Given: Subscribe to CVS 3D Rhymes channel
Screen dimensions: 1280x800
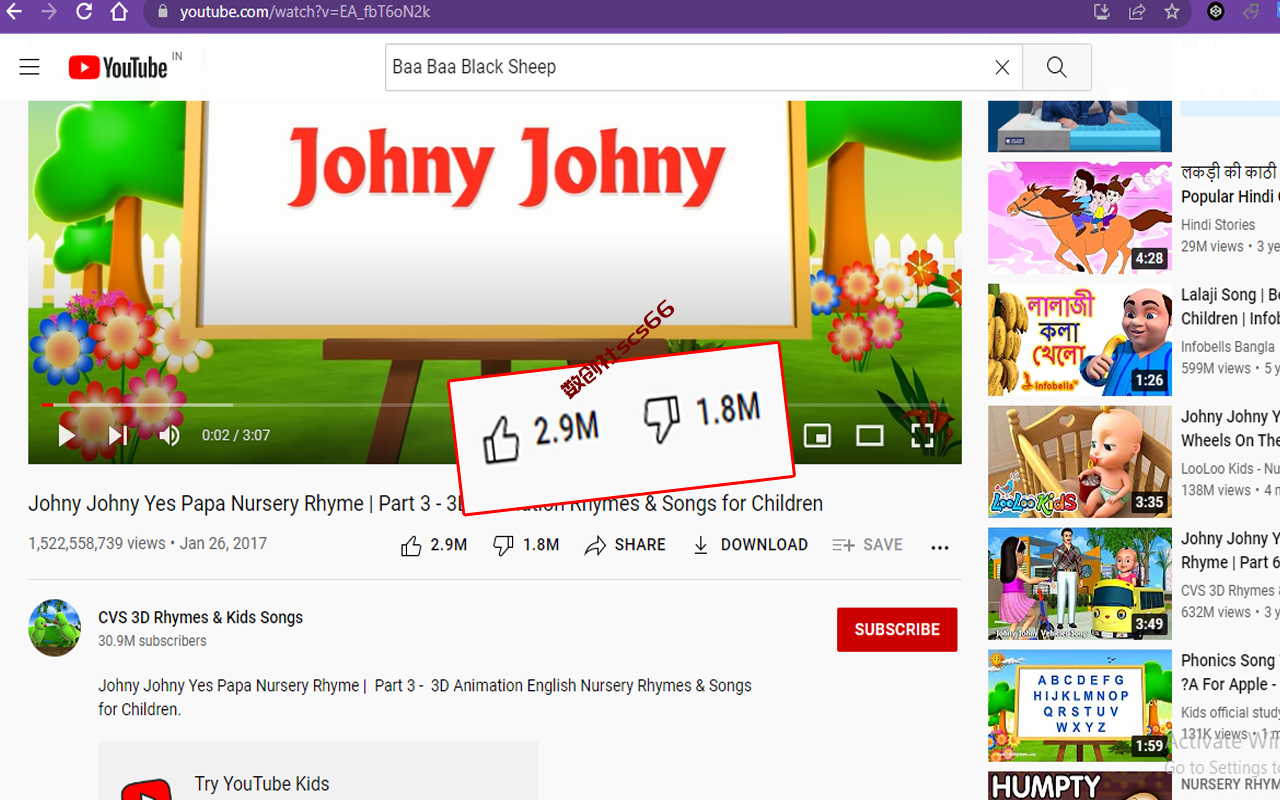Looking at the screenshot, I should [897, 629].
